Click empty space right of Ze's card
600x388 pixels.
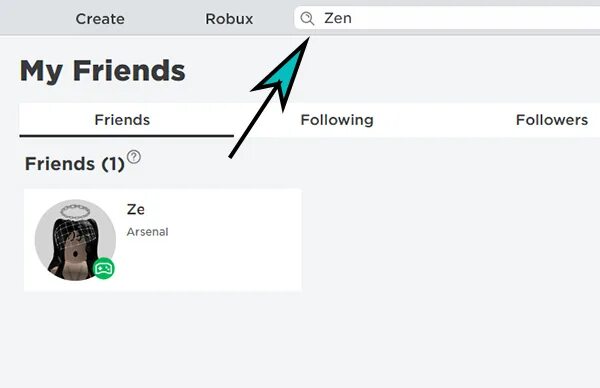448,240
